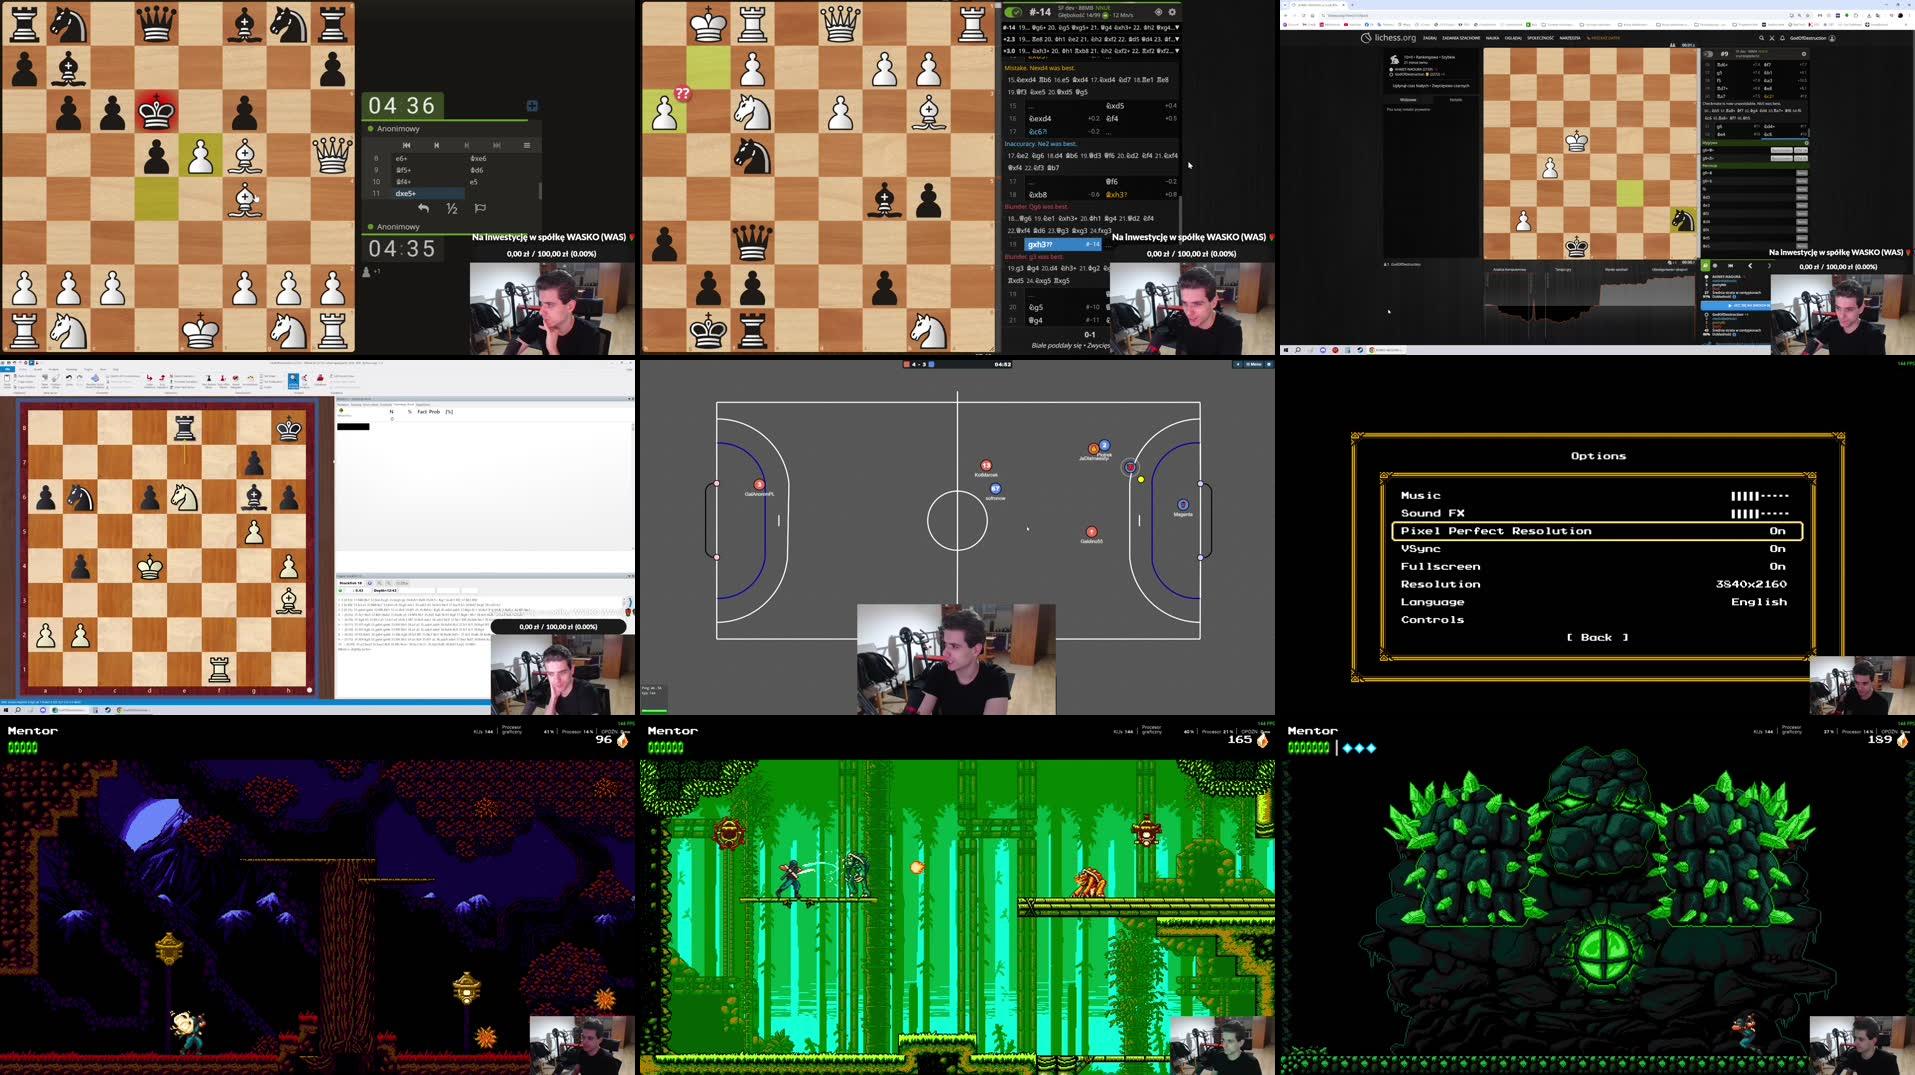Open the NAUKA menu on lichess
The image size is (1915, 1075).
[x=1492, y=38]
